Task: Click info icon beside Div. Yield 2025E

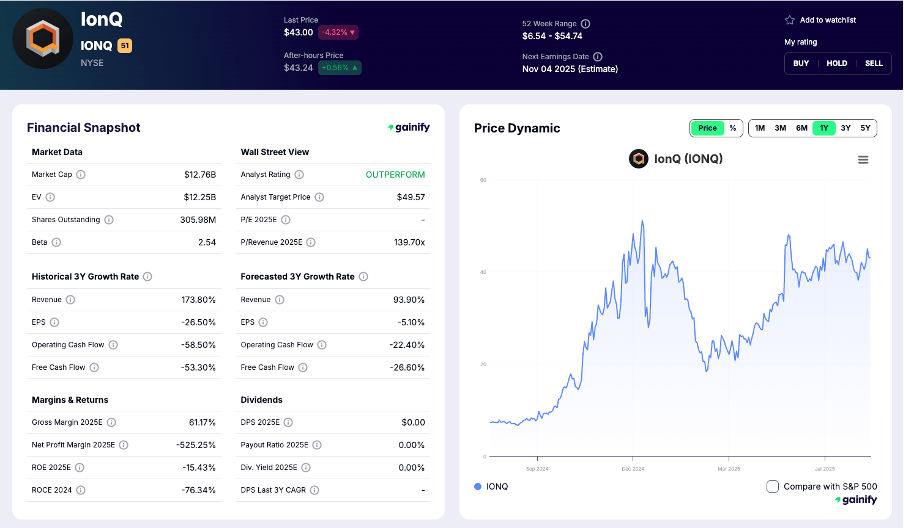Action: pyautogui.click(x=306, y=467)
